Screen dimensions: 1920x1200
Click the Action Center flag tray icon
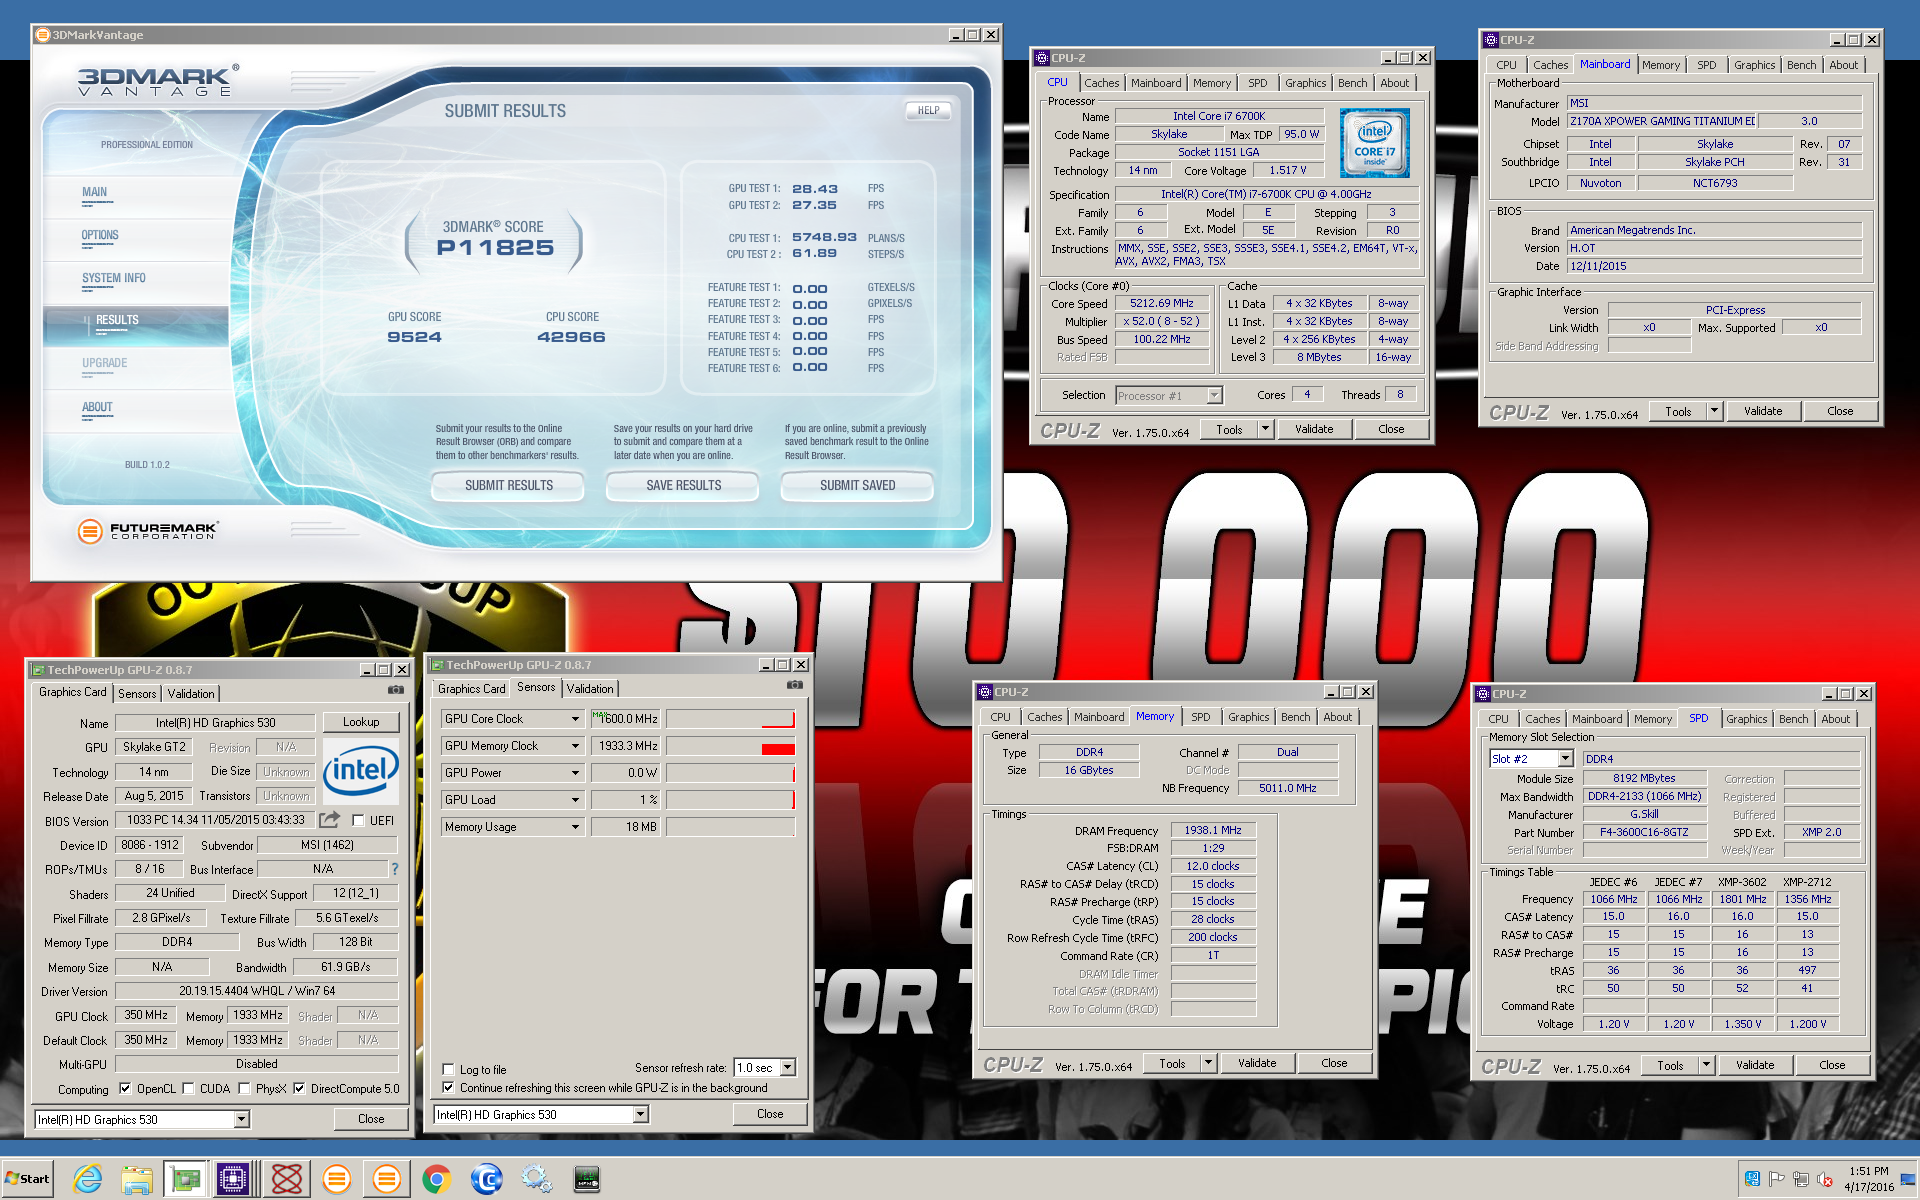pos(1776,1179)
